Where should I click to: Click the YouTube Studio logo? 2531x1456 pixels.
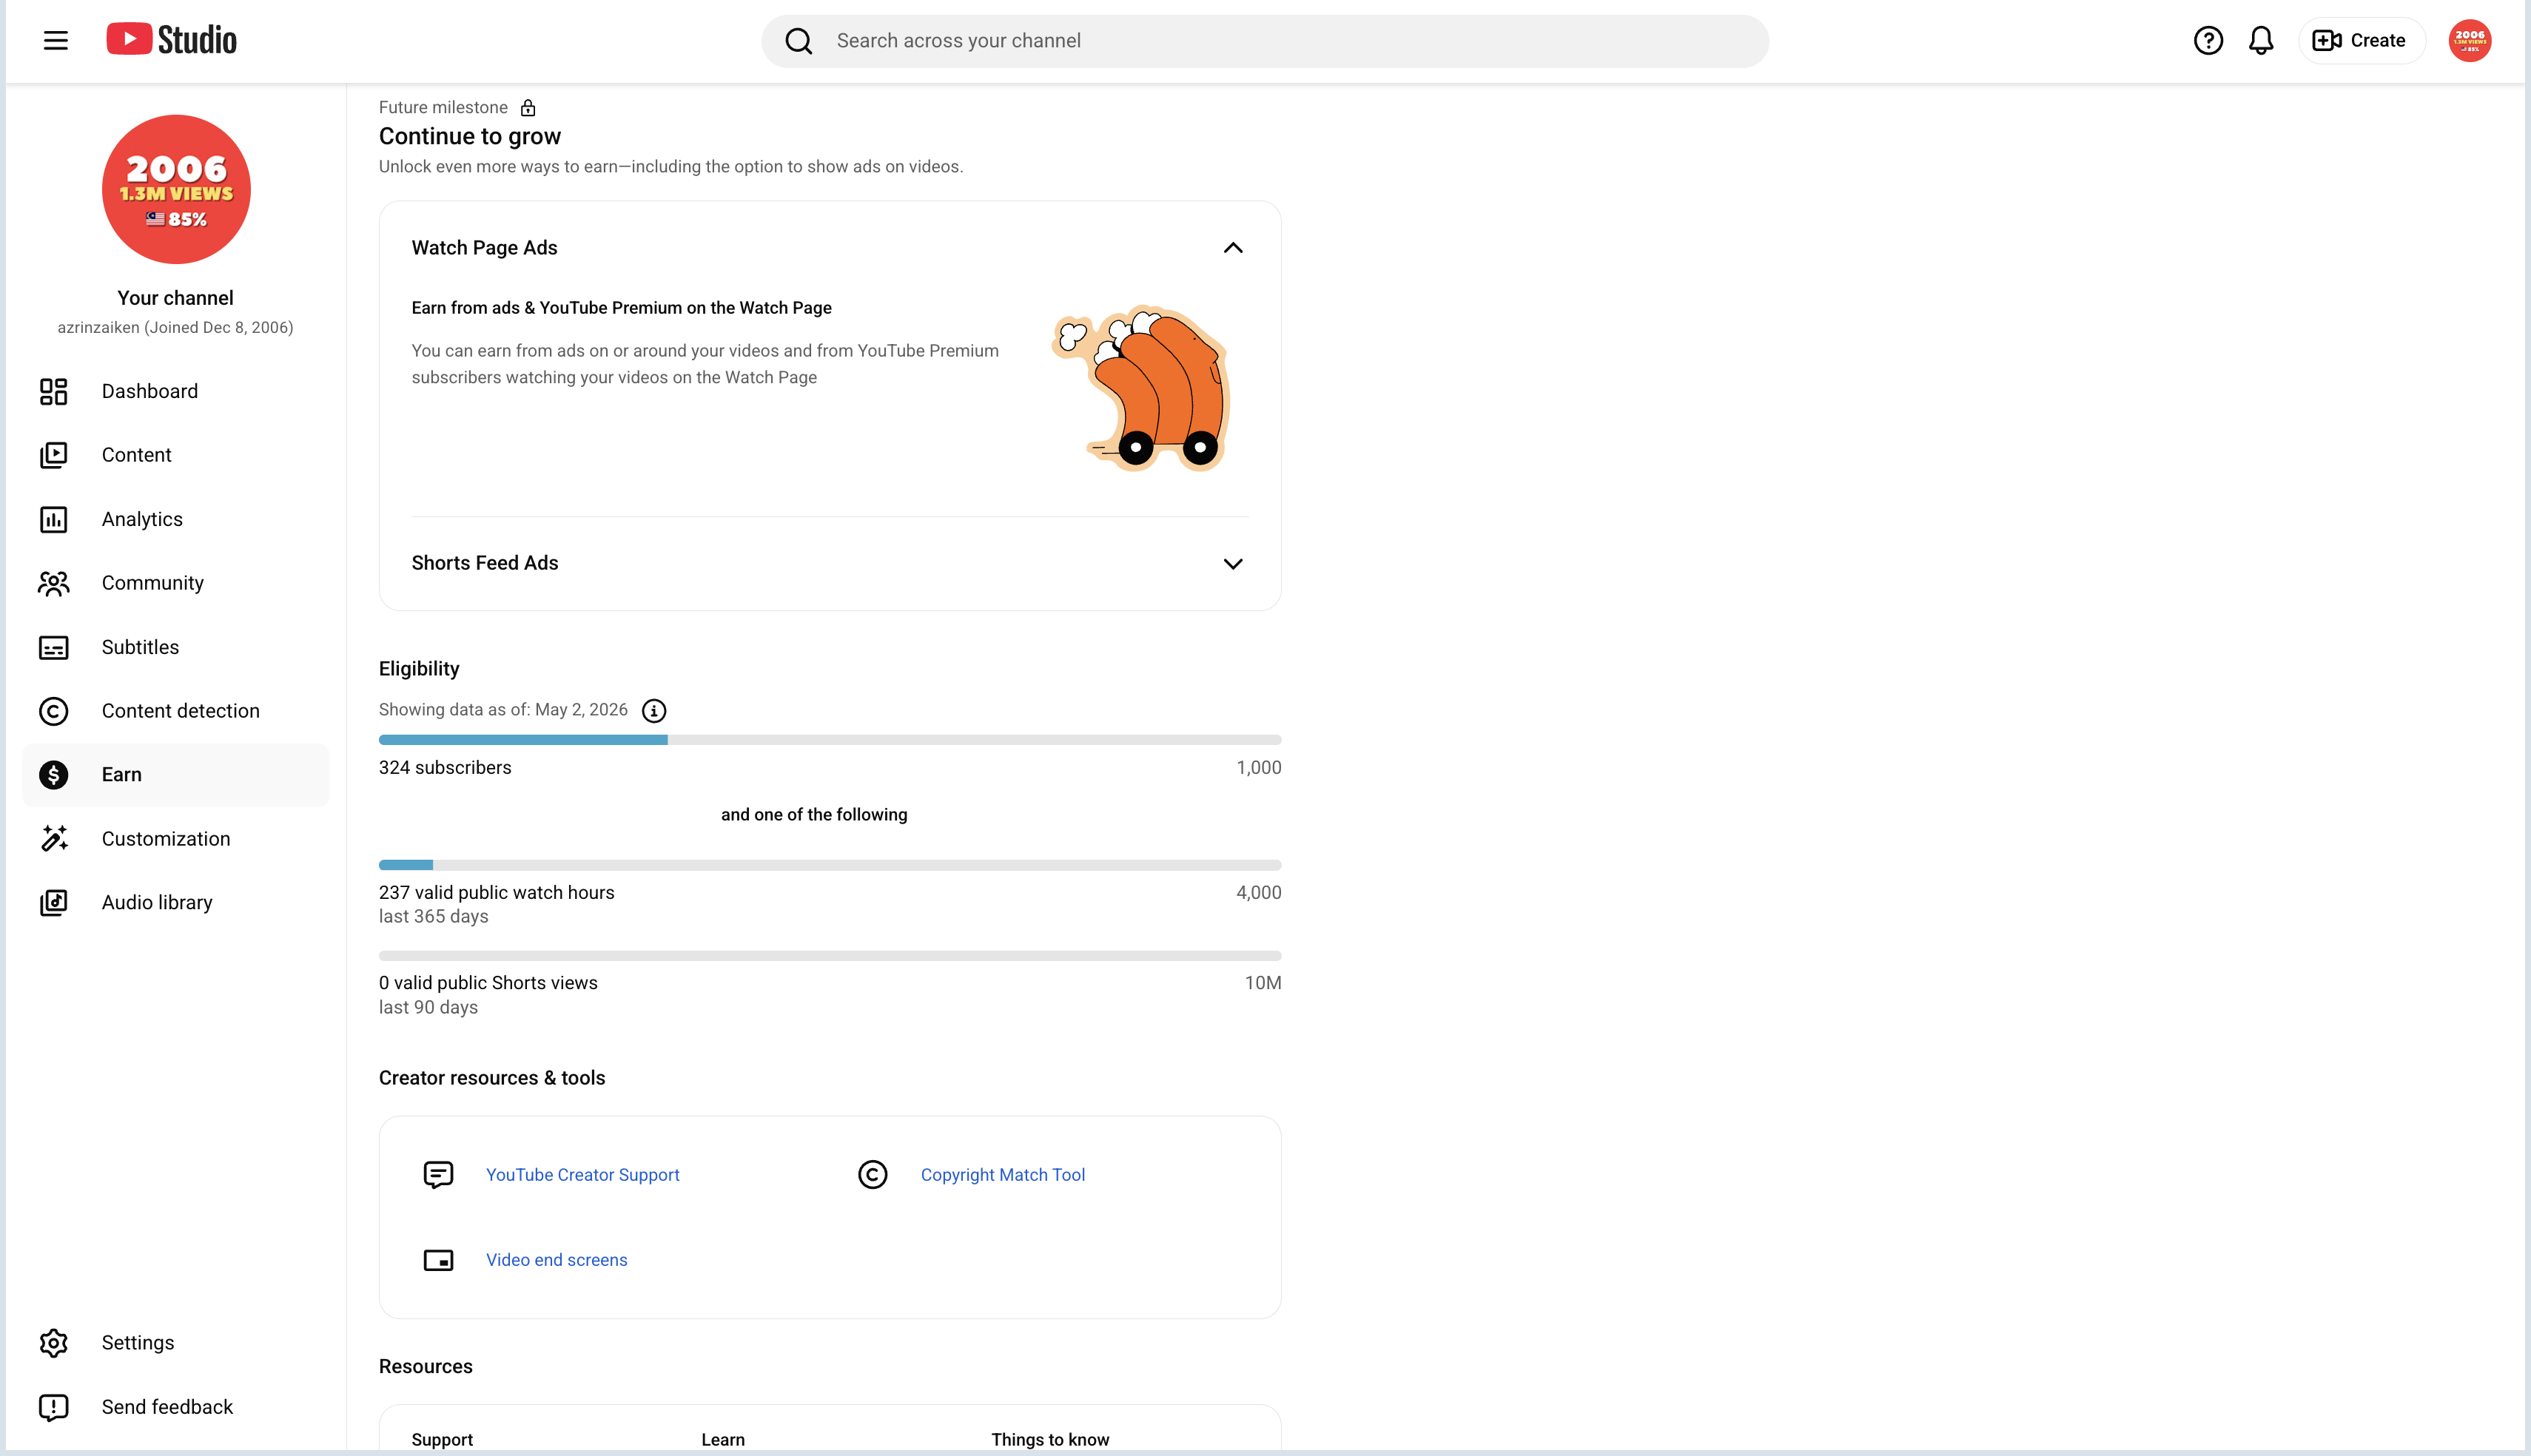[x=171, y=40]
